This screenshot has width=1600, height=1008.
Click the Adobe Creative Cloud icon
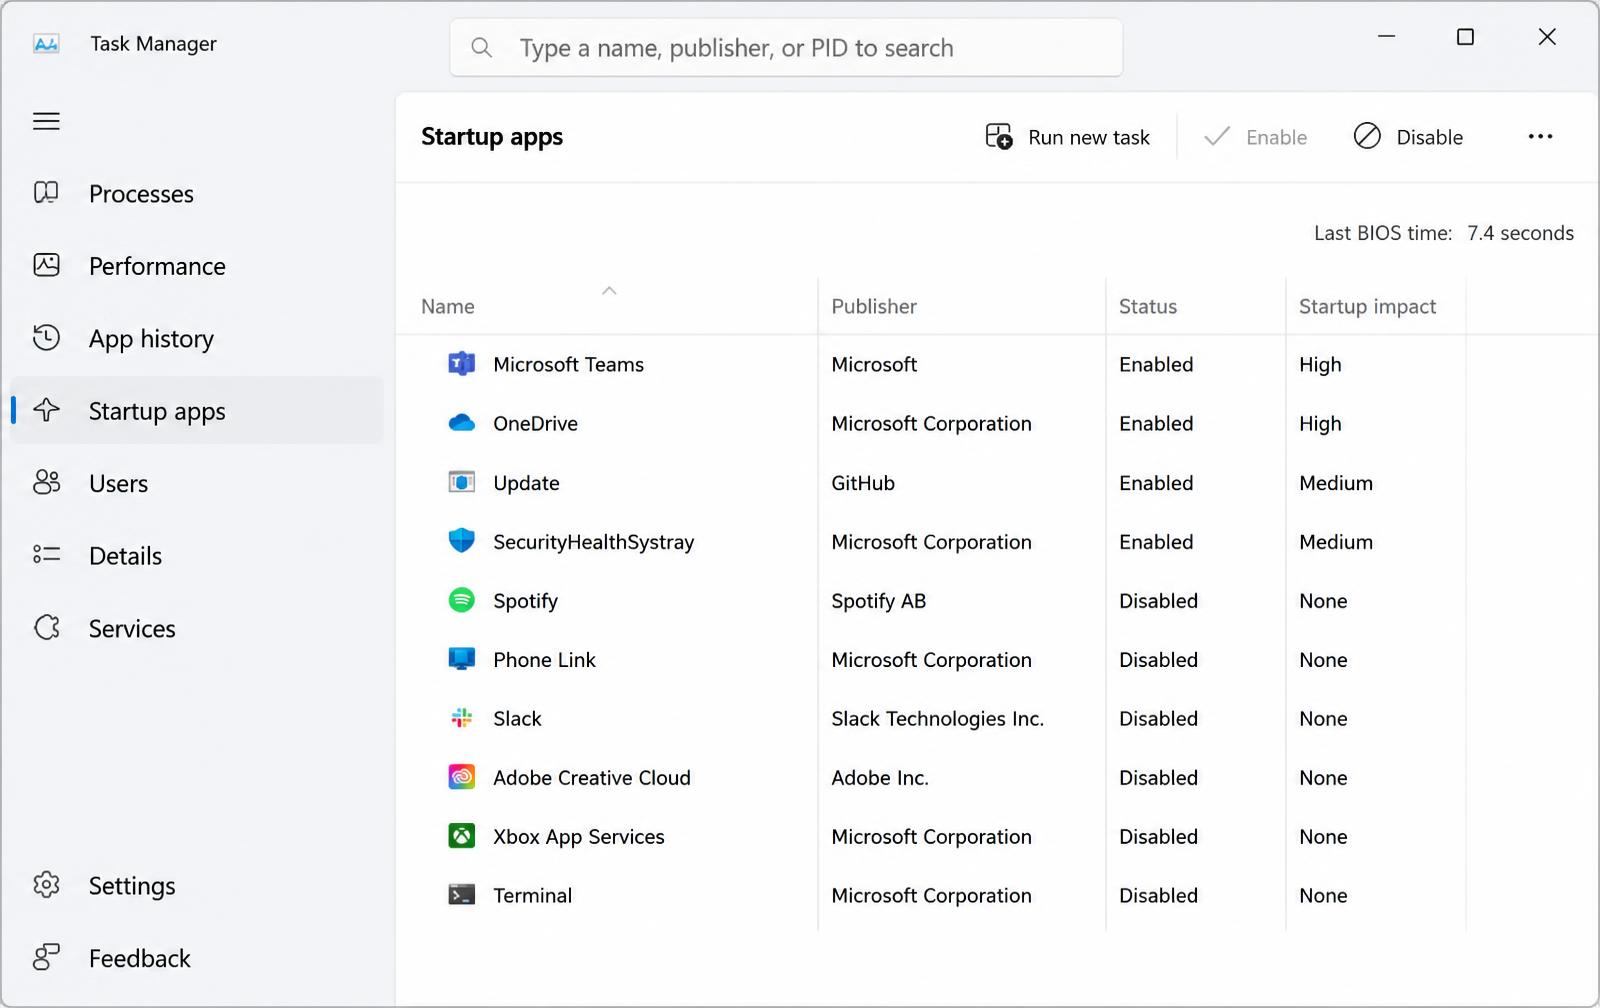click(461, 777)
